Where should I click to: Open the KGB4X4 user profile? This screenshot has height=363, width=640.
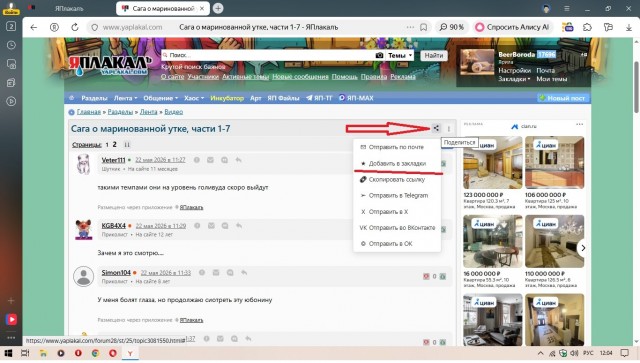113,225
